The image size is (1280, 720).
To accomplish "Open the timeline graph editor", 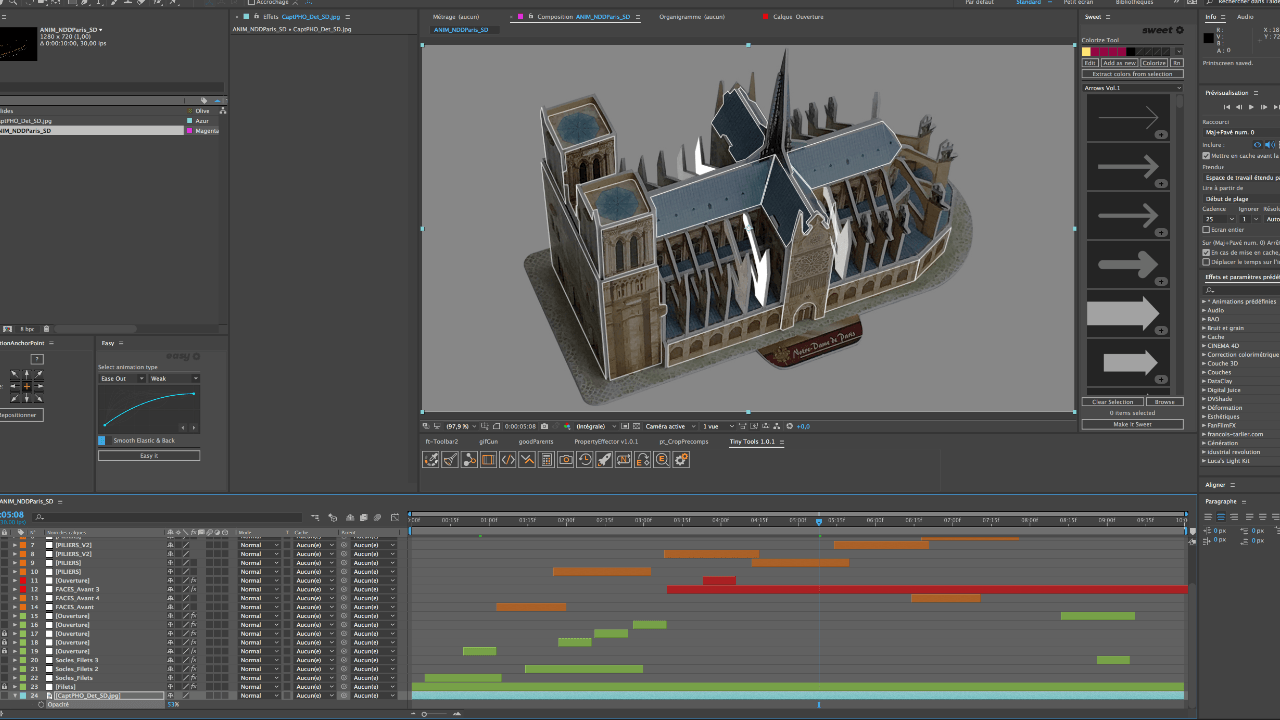I will pyautogui.click(x=396, y=518).
